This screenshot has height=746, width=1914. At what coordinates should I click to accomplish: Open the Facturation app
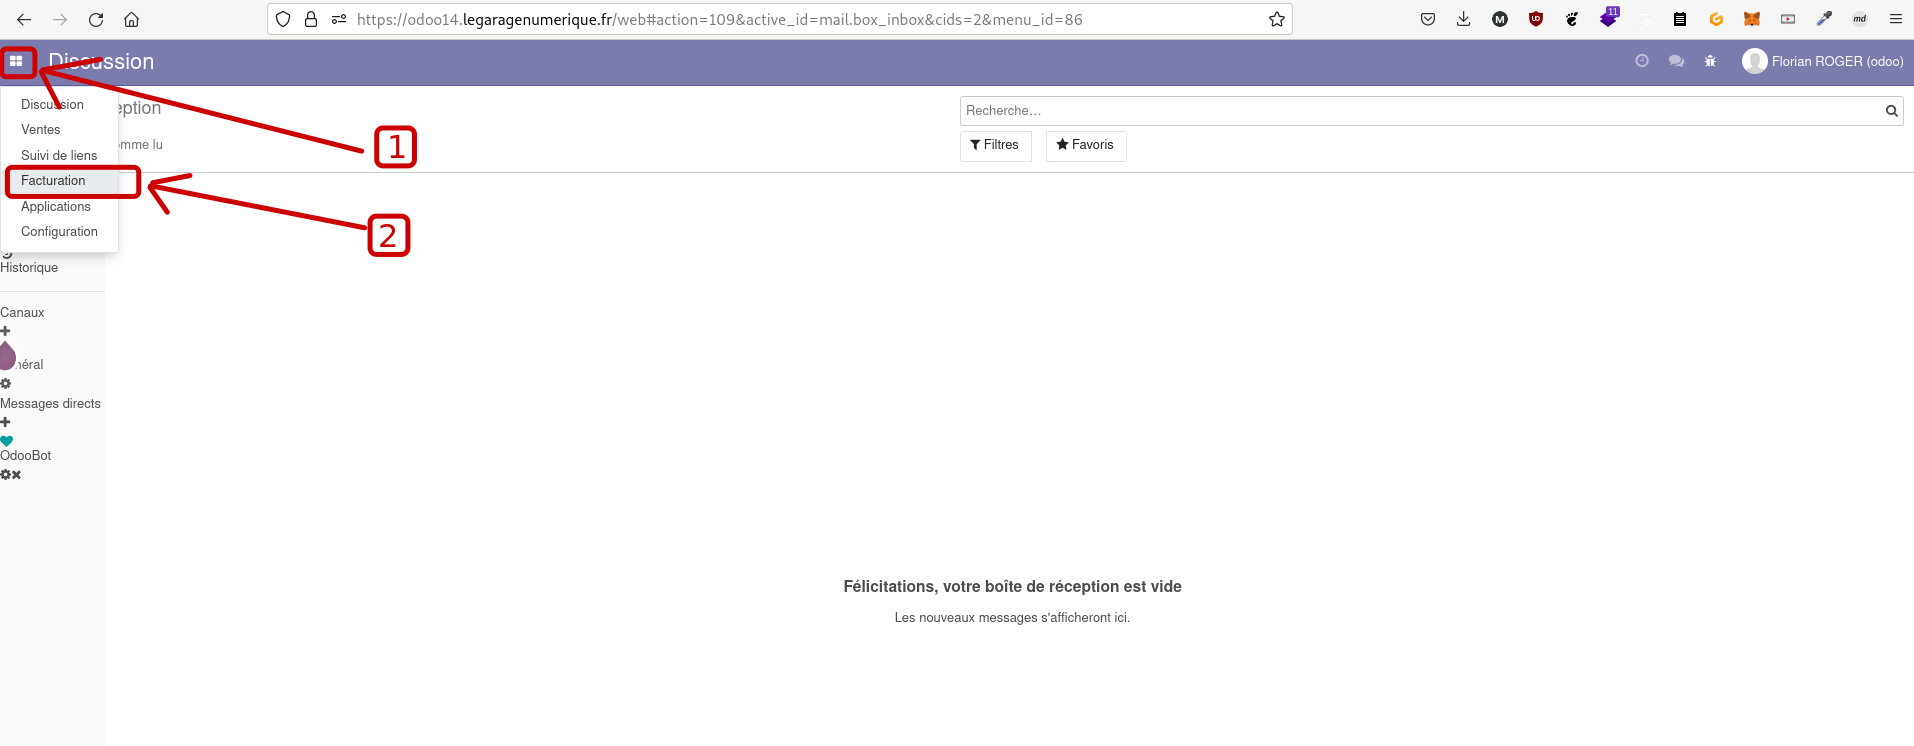53,181
